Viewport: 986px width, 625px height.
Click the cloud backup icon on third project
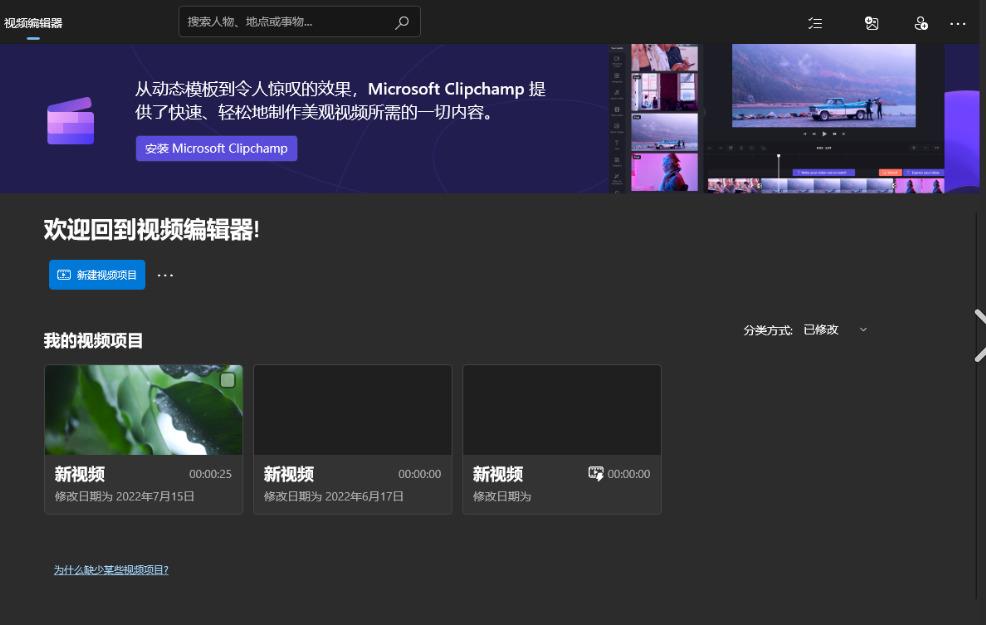pyautogui.click(x=596, y=474)
